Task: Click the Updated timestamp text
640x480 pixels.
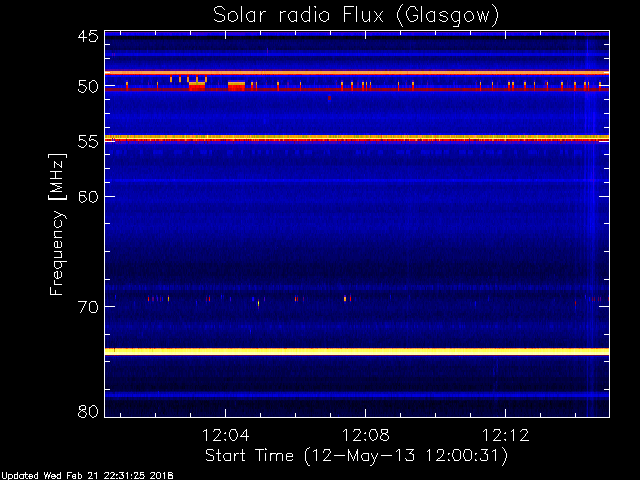Action: pos(87,476)
